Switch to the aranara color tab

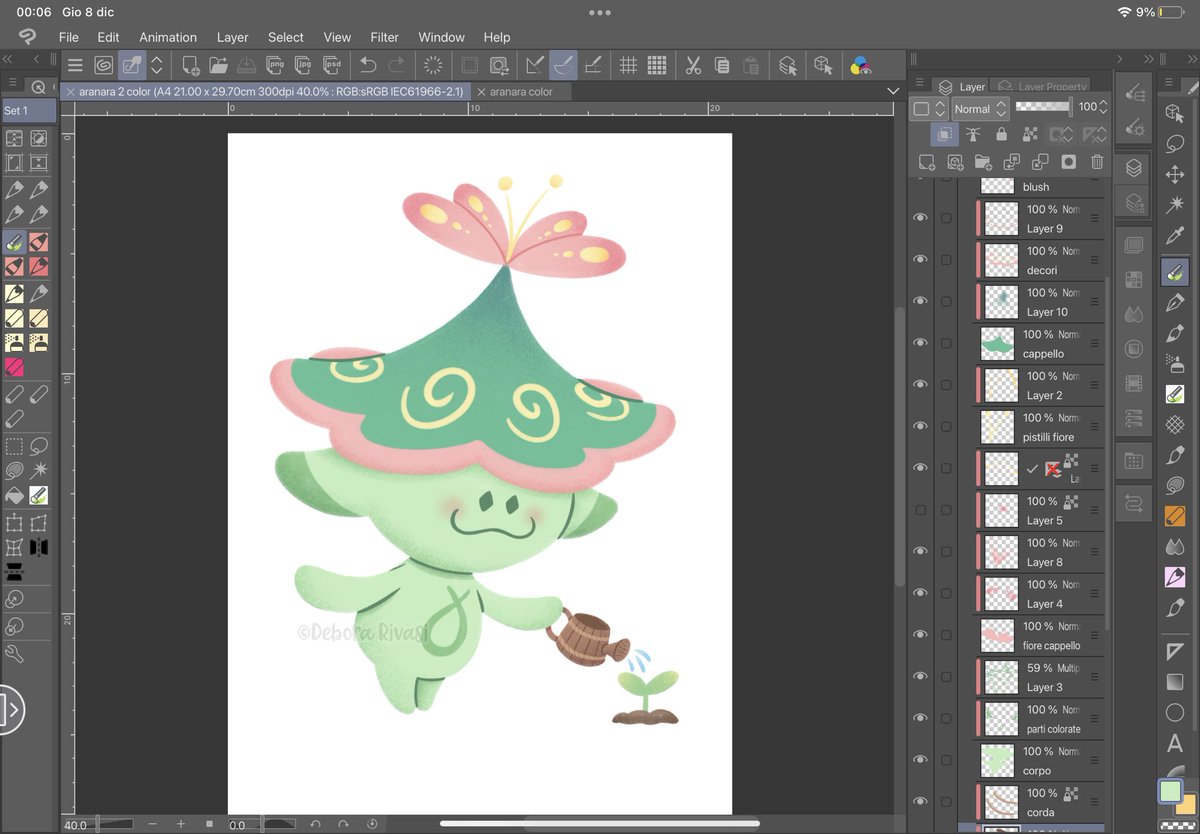tap(519, 91)
